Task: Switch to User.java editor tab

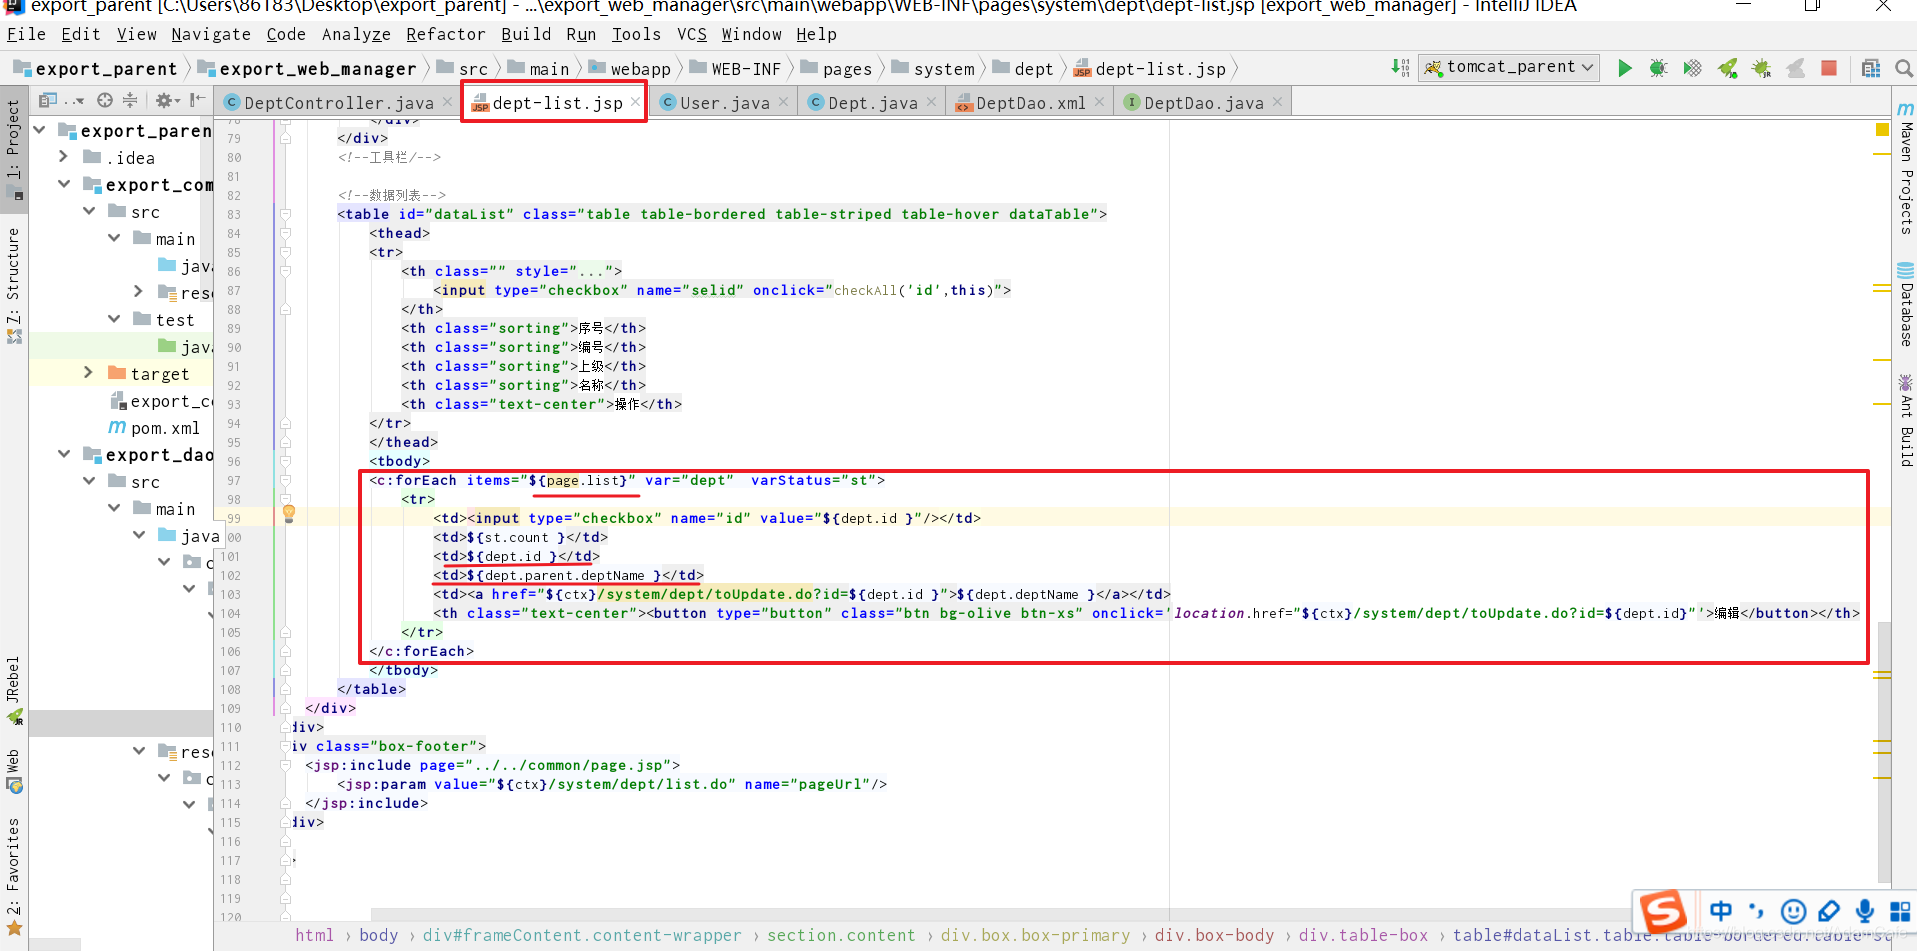Action: [x=725, y=102]
